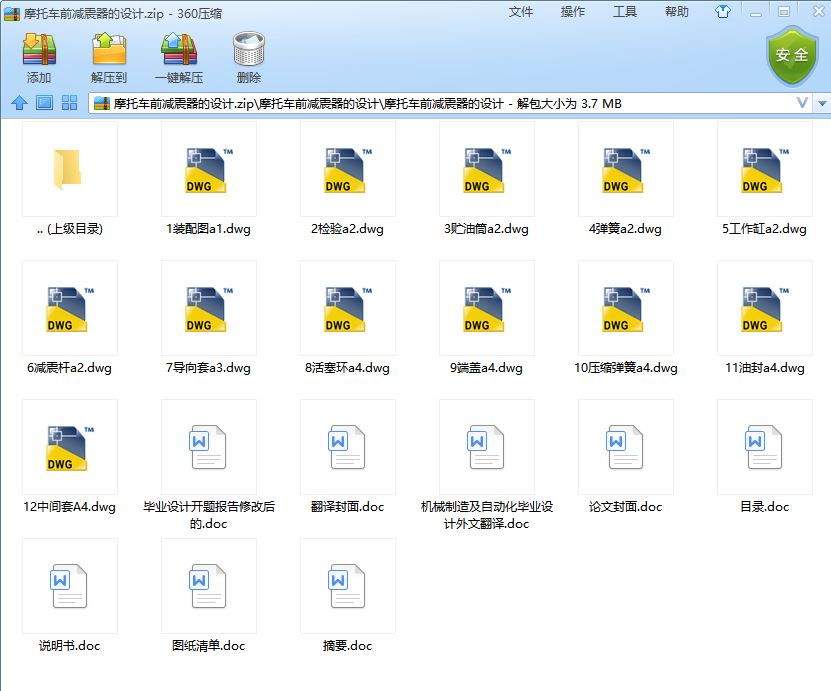
Task: Click the 安全 green shield badge
Action: [791, 56]
